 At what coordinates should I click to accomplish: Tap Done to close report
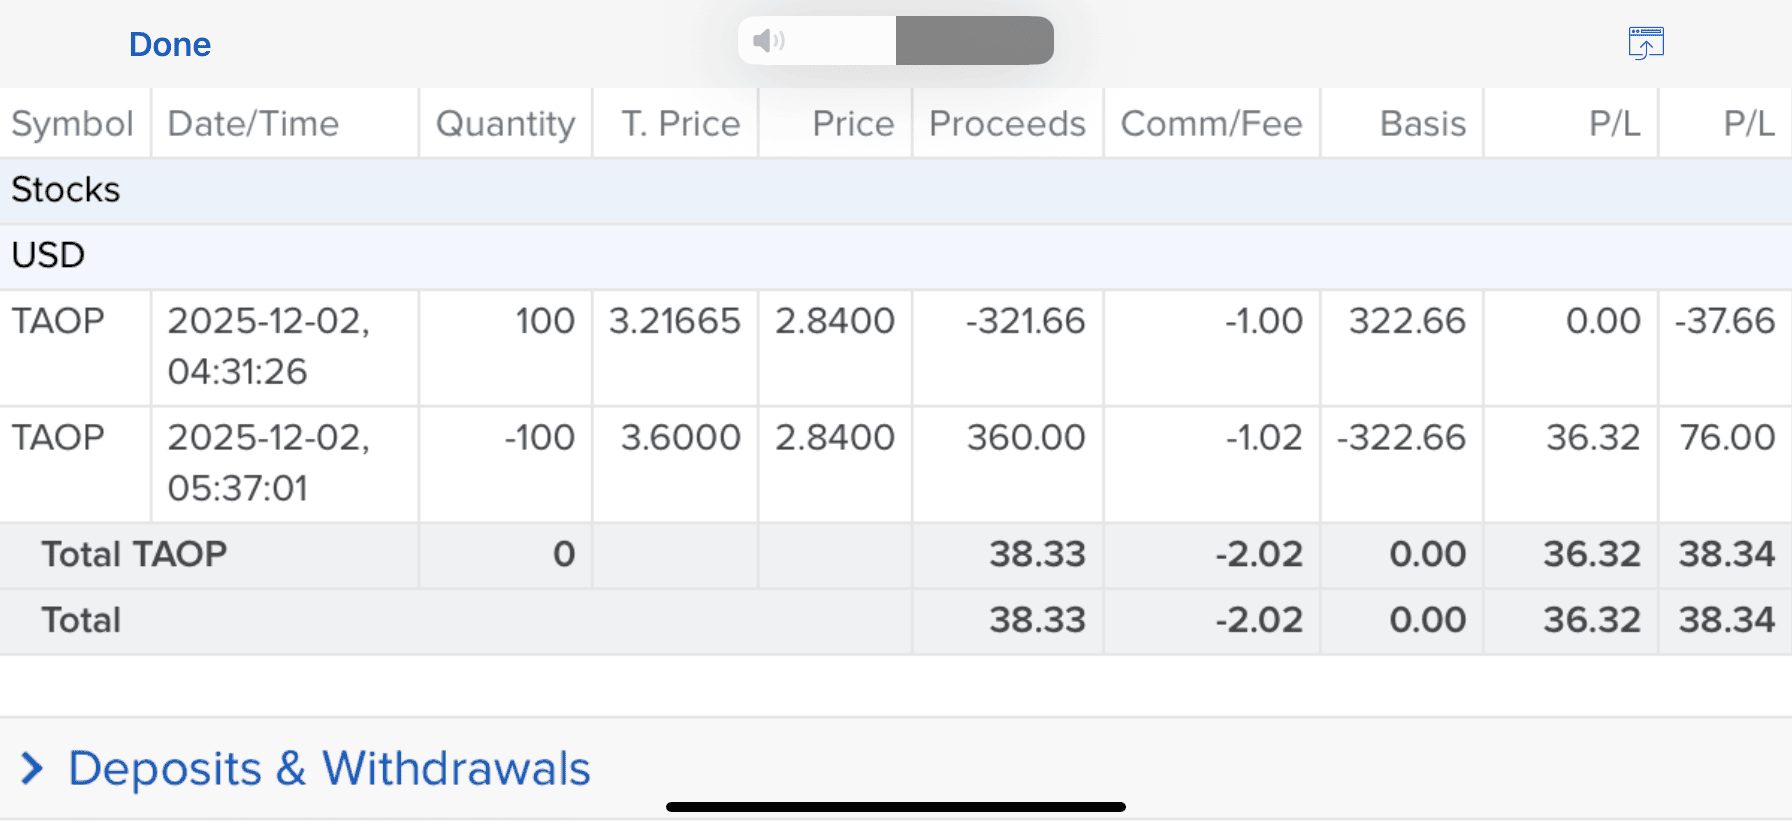pos(170,44)
